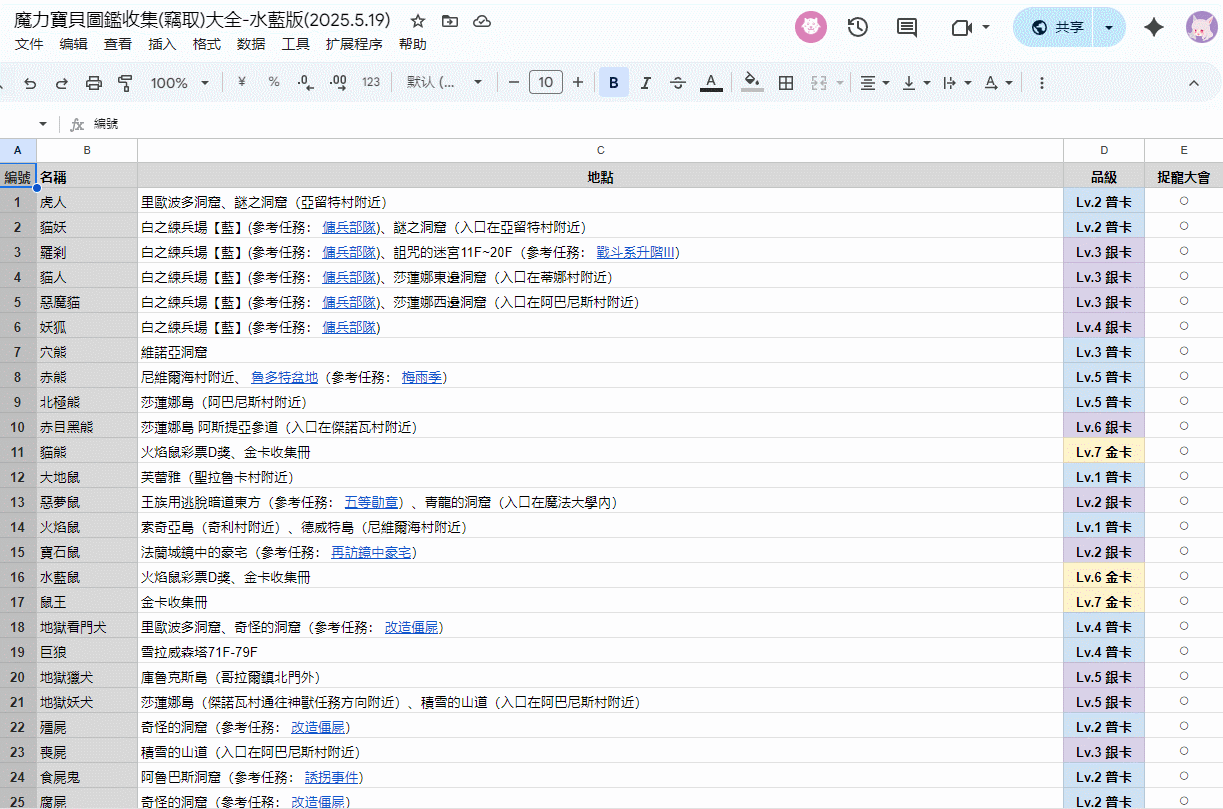The image size is (1223, 809).
Task: Print the spreadsheet
Action: pos(94,83)
